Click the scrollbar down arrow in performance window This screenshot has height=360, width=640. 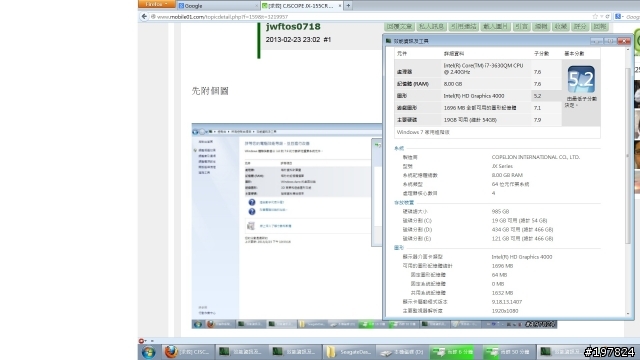628,313
